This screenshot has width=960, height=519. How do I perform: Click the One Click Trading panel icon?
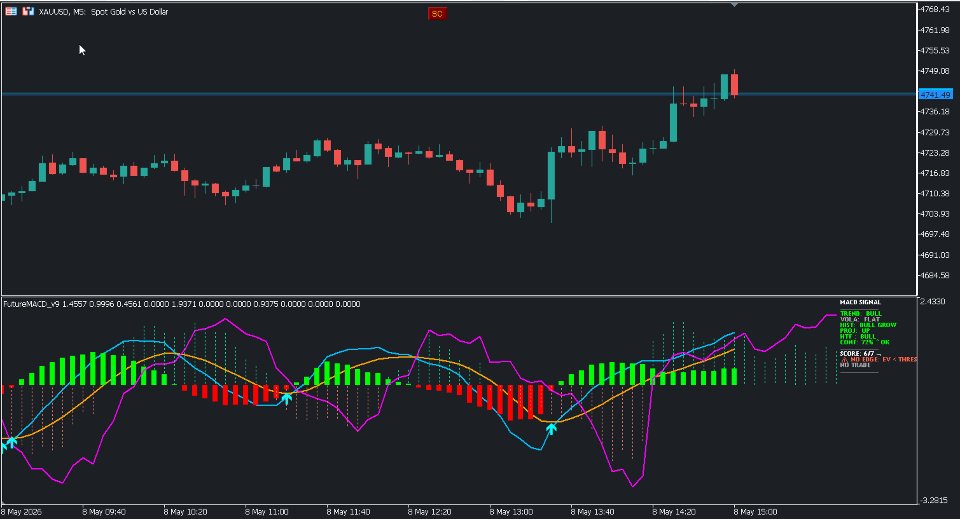pos(28,11)
